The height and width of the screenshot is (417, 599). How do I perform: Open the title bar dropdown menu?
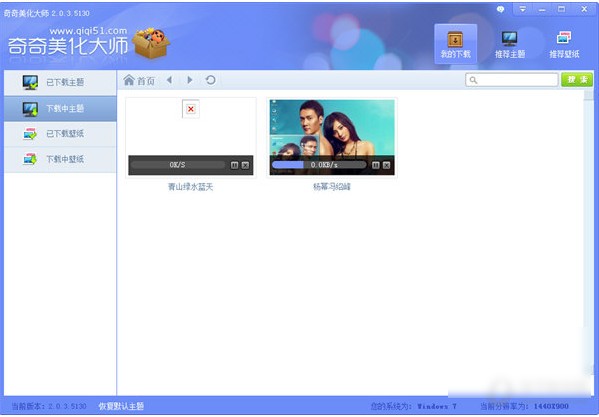click(x=523, y=9)
